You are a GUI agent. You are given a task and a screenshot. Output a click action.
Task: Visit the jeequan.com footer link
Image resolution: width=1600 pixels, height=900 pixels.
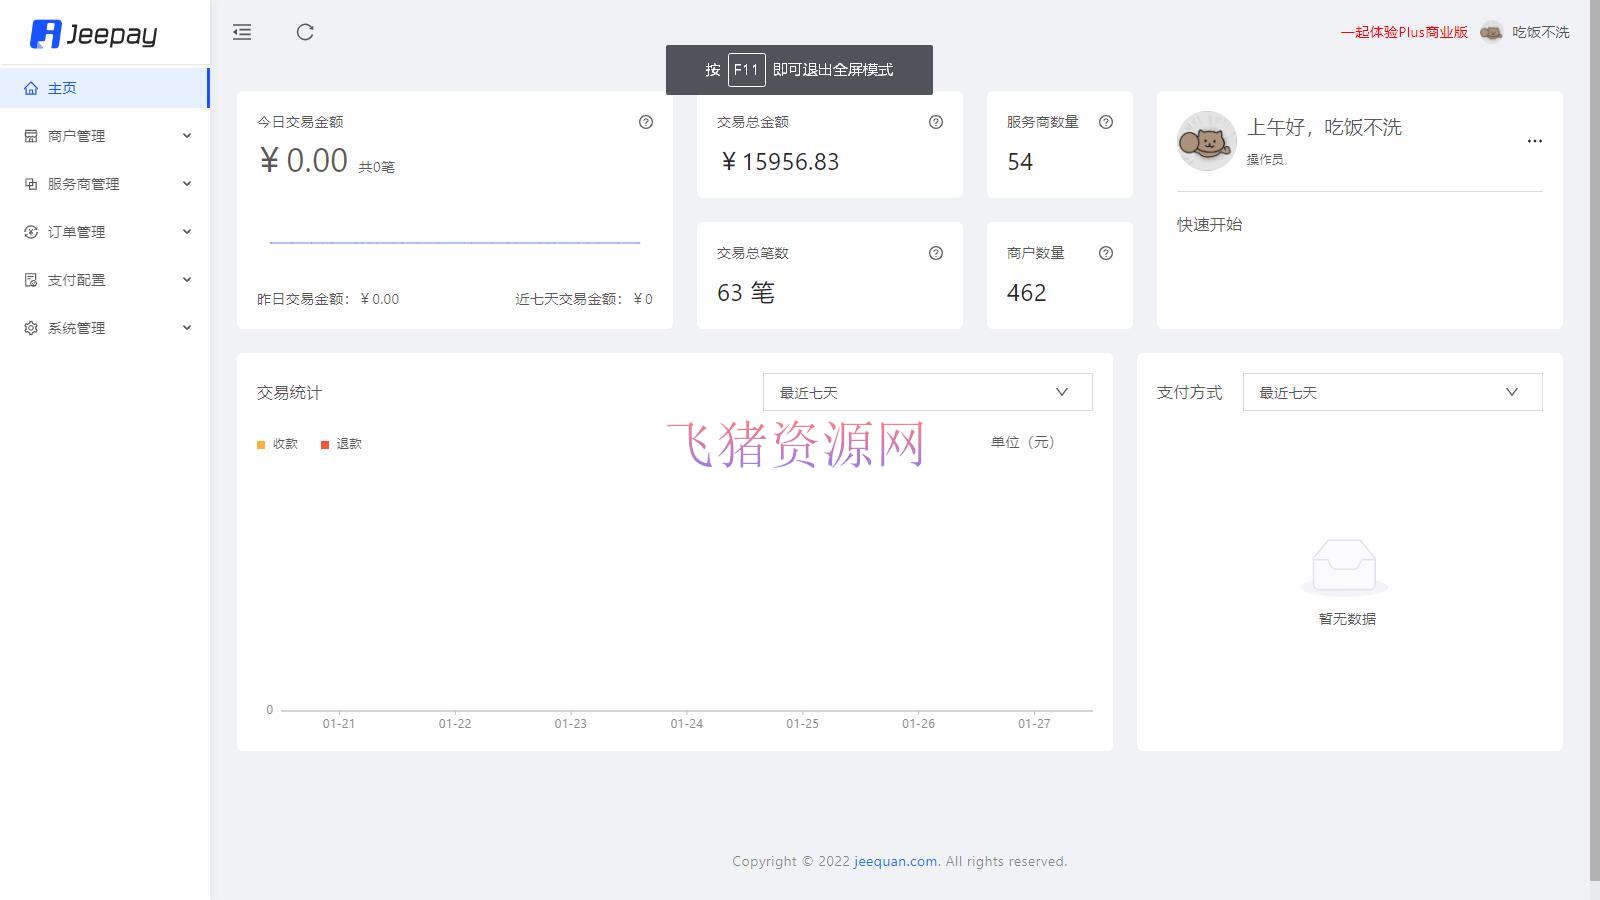tap(895, 861)
